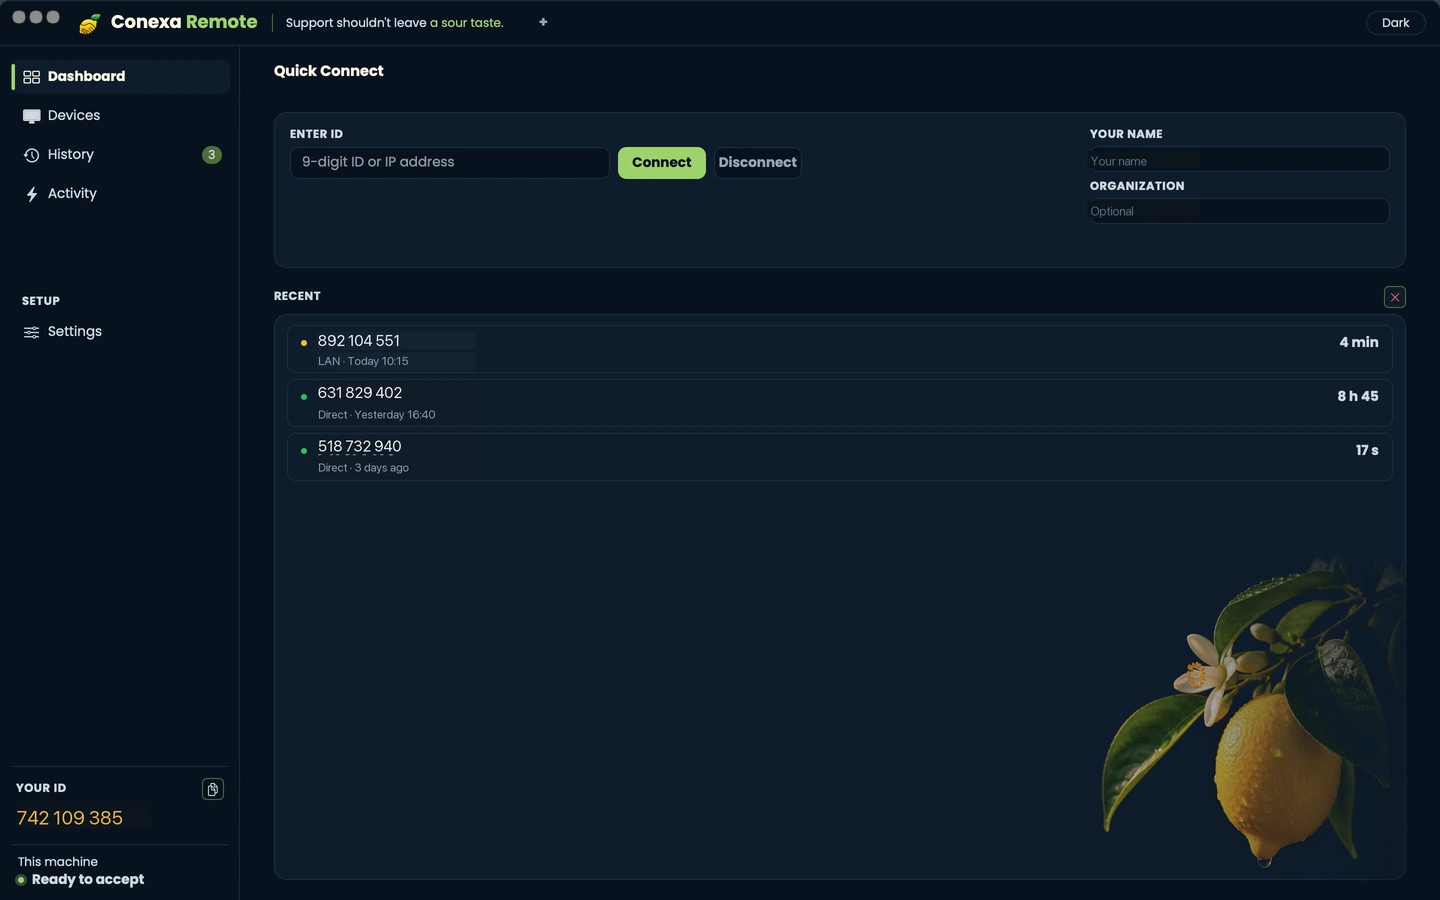Click the Dashboard grid icon
Screen dimensions: 1440x900
32,77
